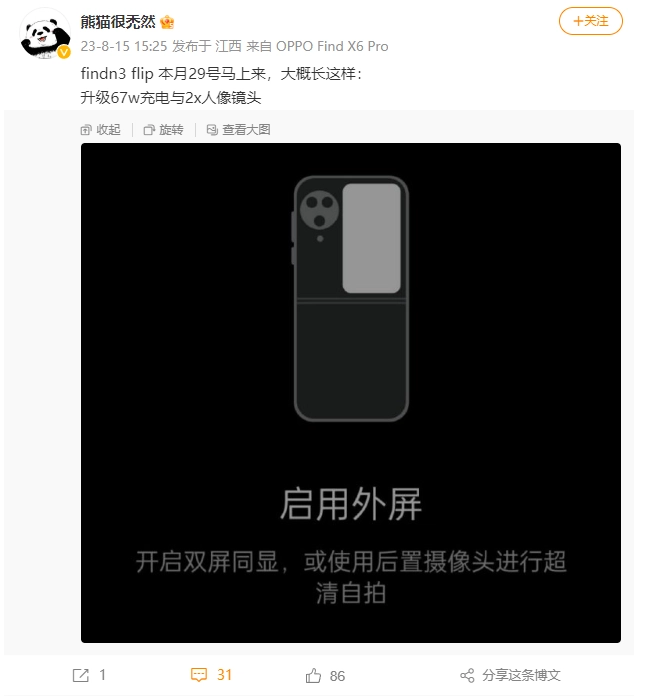This screenshot has width=651, height=696.
Task: Open username 熊猫很秃然 profile link
Action: (118, 21)
